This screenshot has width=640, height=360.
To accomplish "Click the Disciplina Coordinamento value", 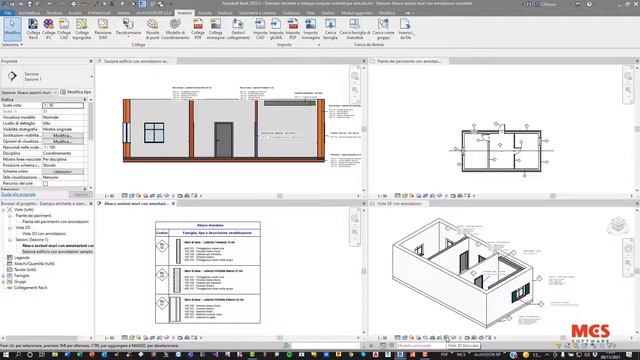I will [63, 153].
